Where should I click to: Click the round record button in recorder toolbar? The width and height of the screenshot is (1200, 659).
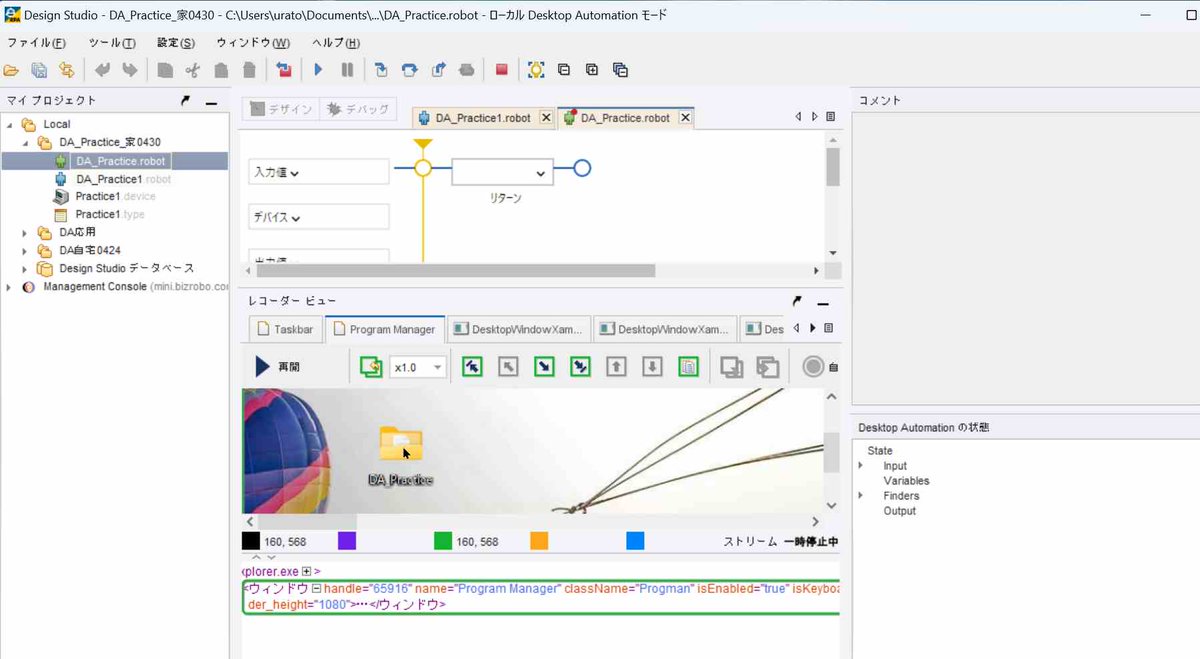813,367
